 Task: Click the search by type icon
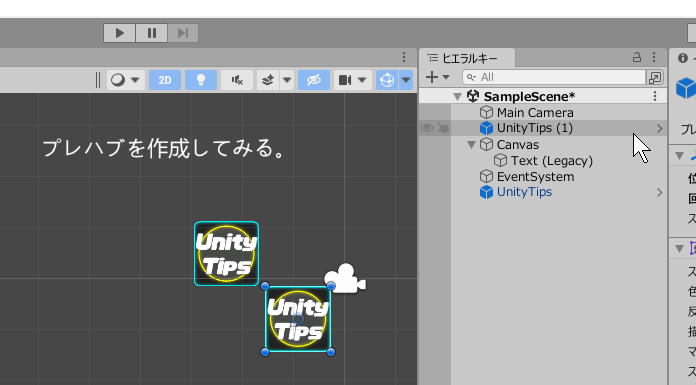[x=655, y=77]
